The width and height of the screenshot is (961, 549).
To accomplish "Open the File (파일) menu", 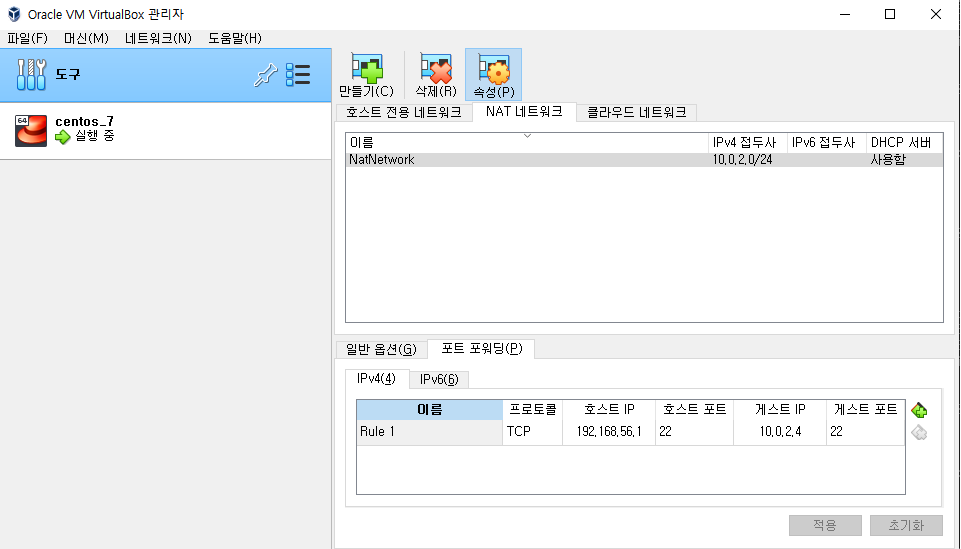I will (28, 38).
